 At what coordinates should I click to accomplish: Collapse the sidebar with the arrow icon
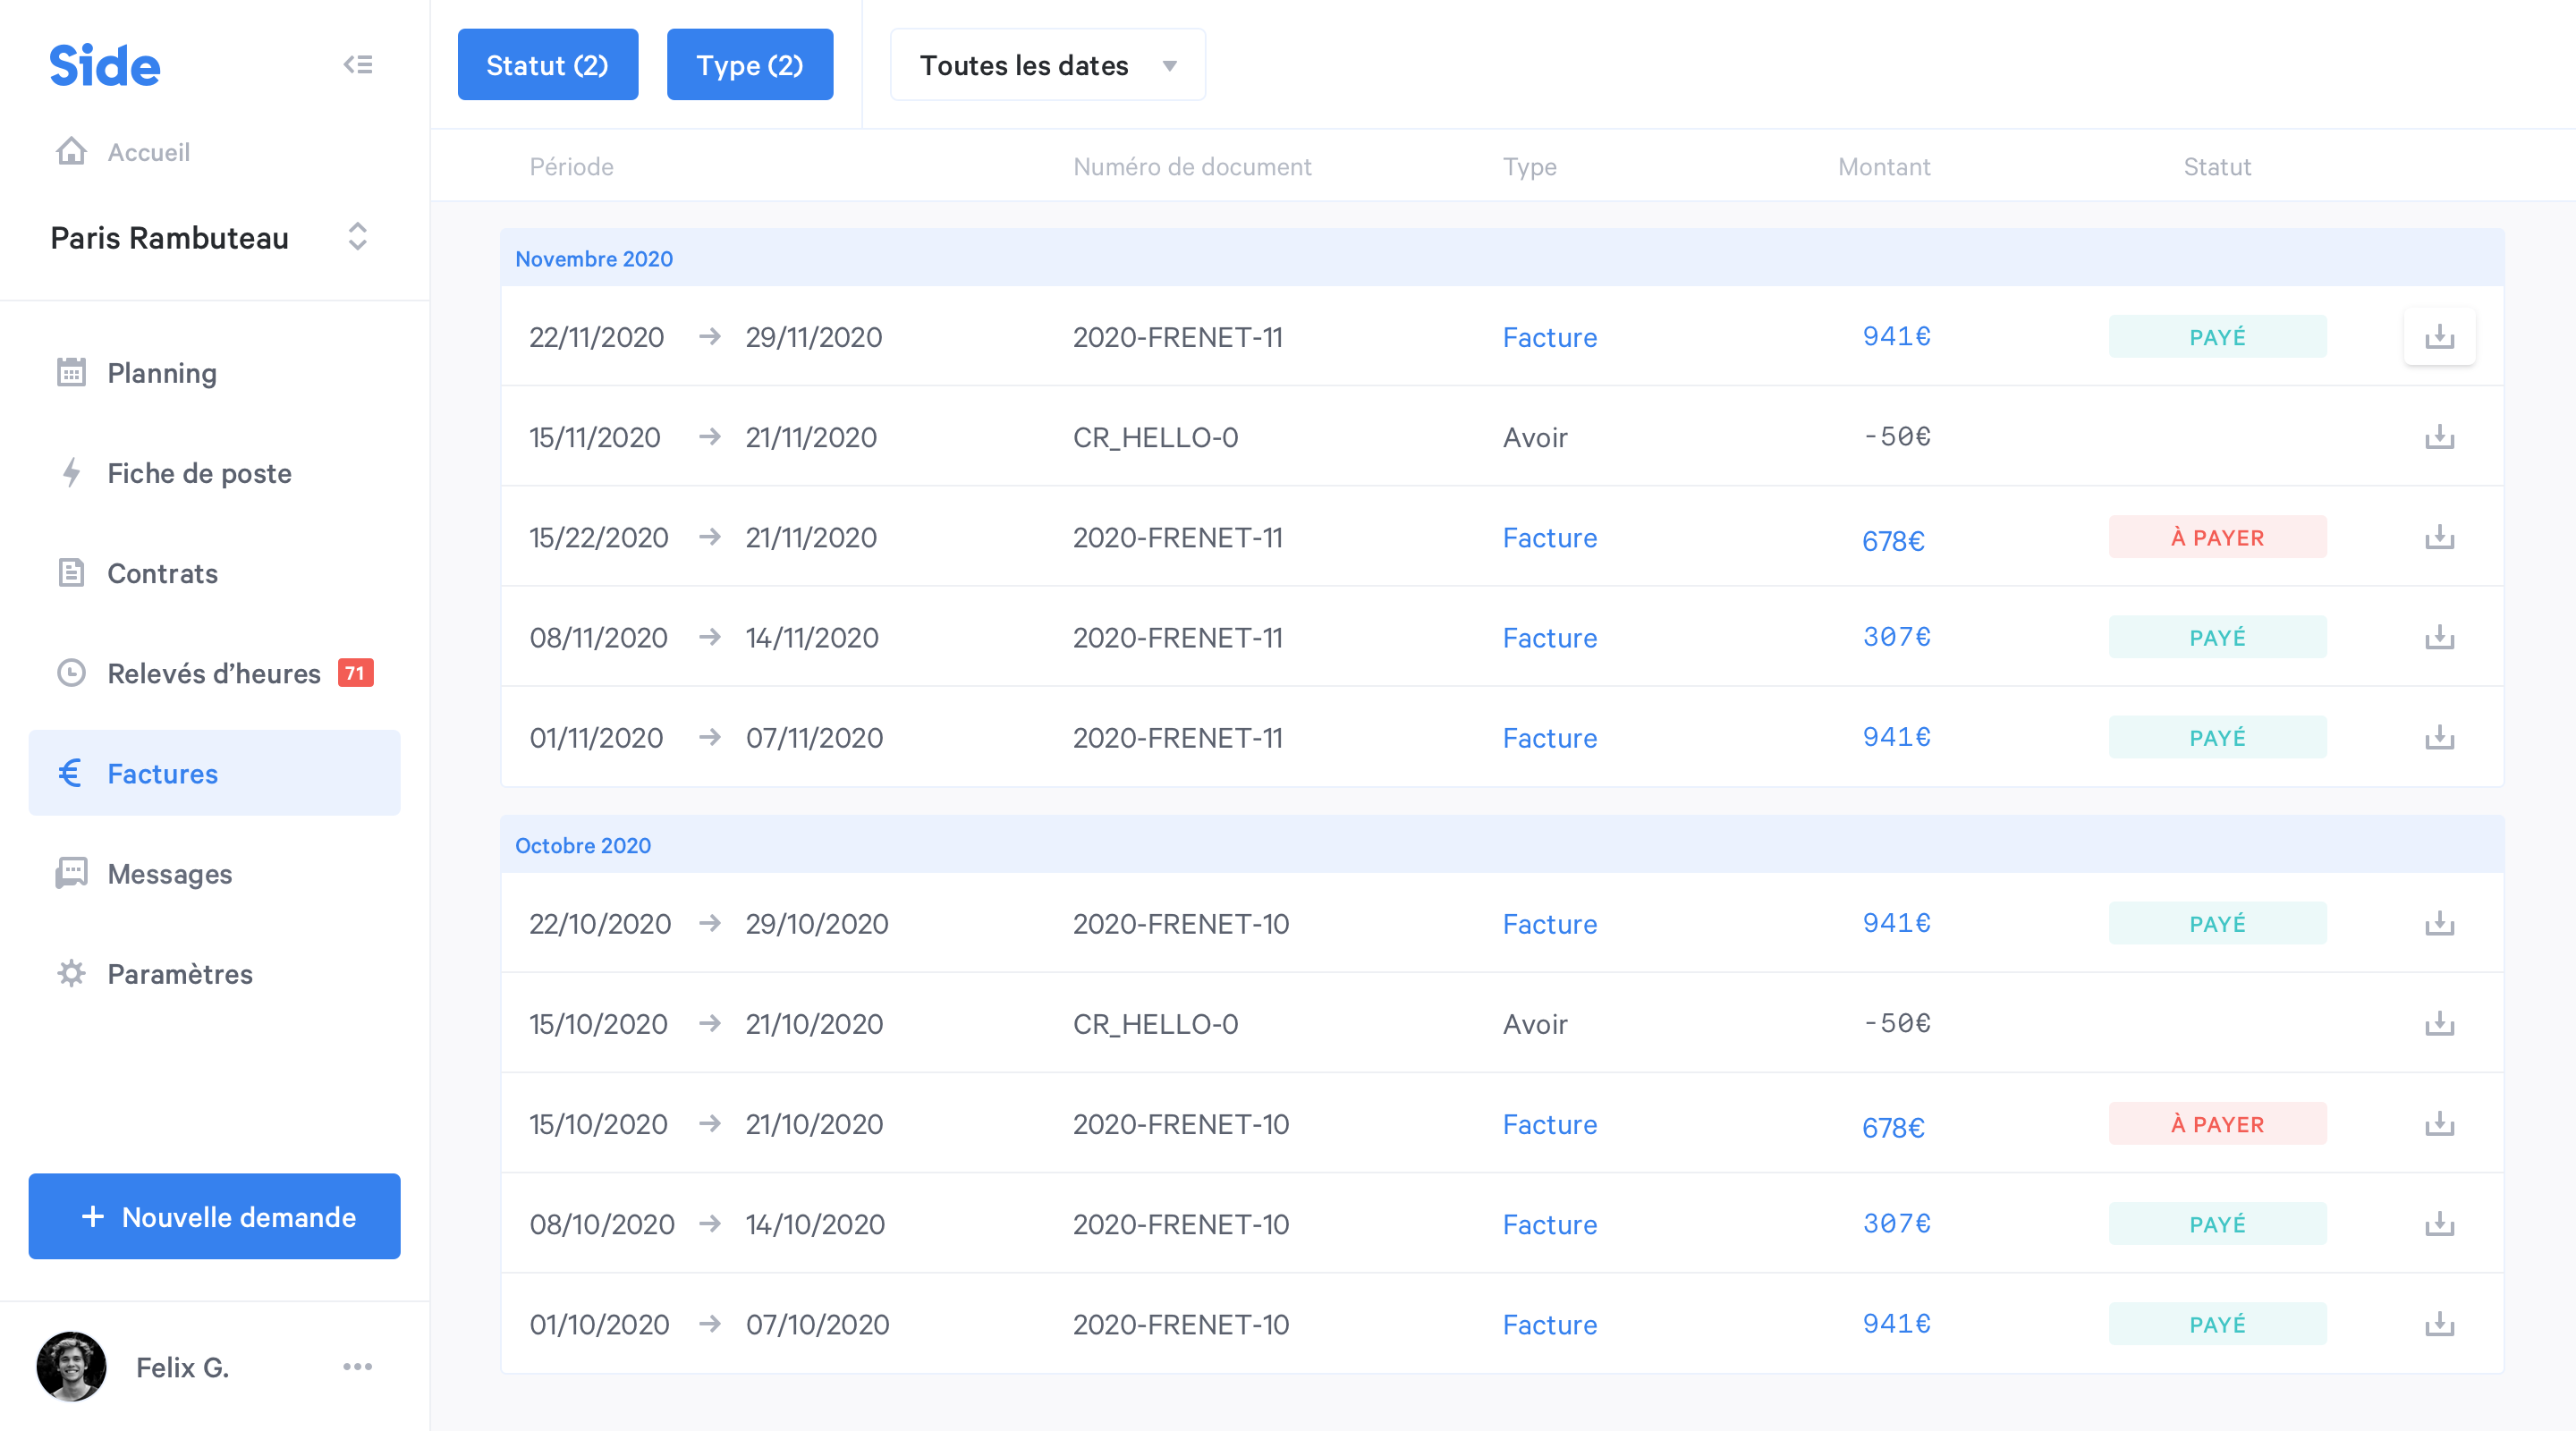click(357, 65)
